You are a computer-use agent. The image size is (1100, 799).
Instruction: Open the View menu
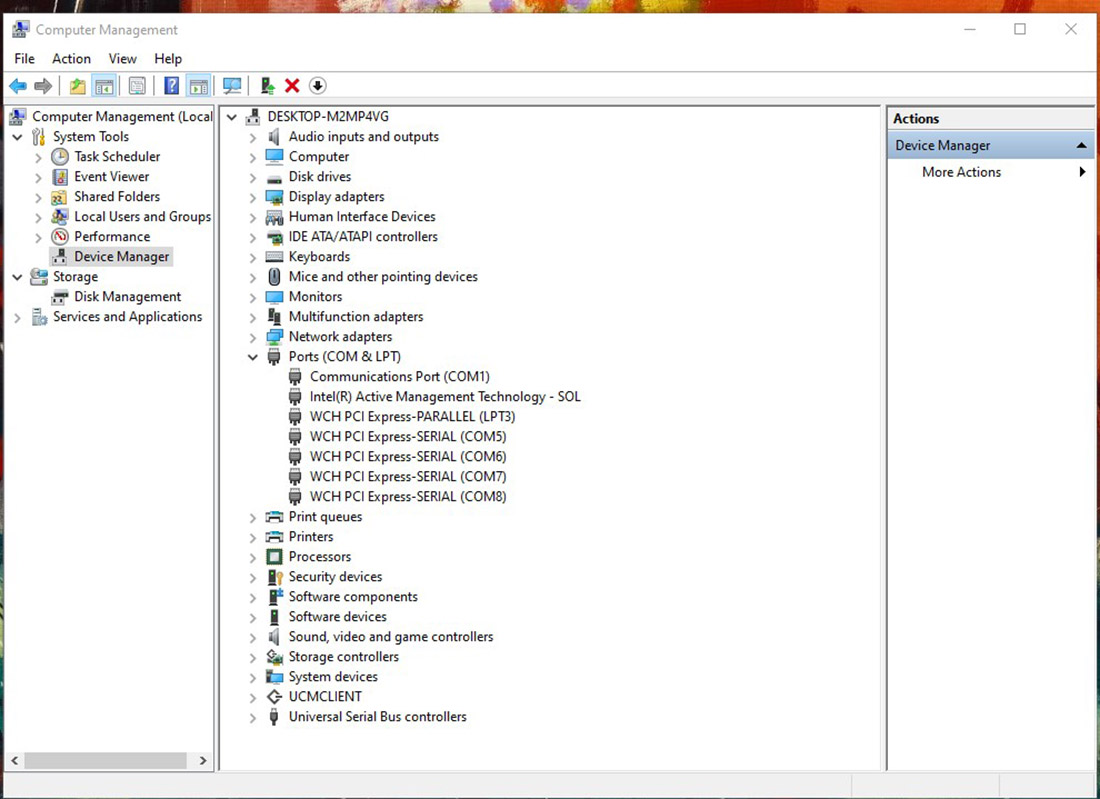122,59
